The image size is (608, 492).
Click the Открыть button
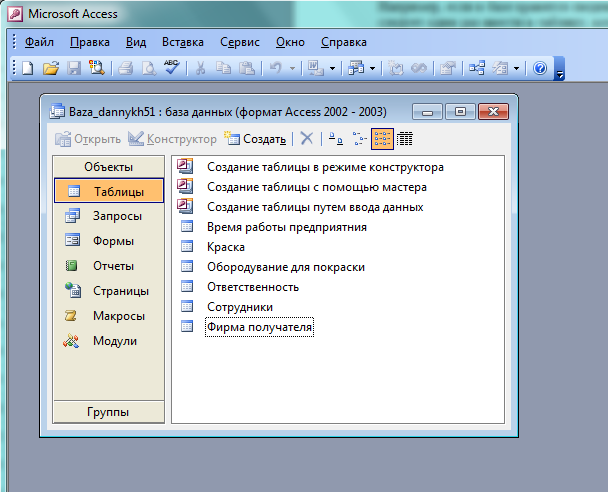tap(88, 139)
